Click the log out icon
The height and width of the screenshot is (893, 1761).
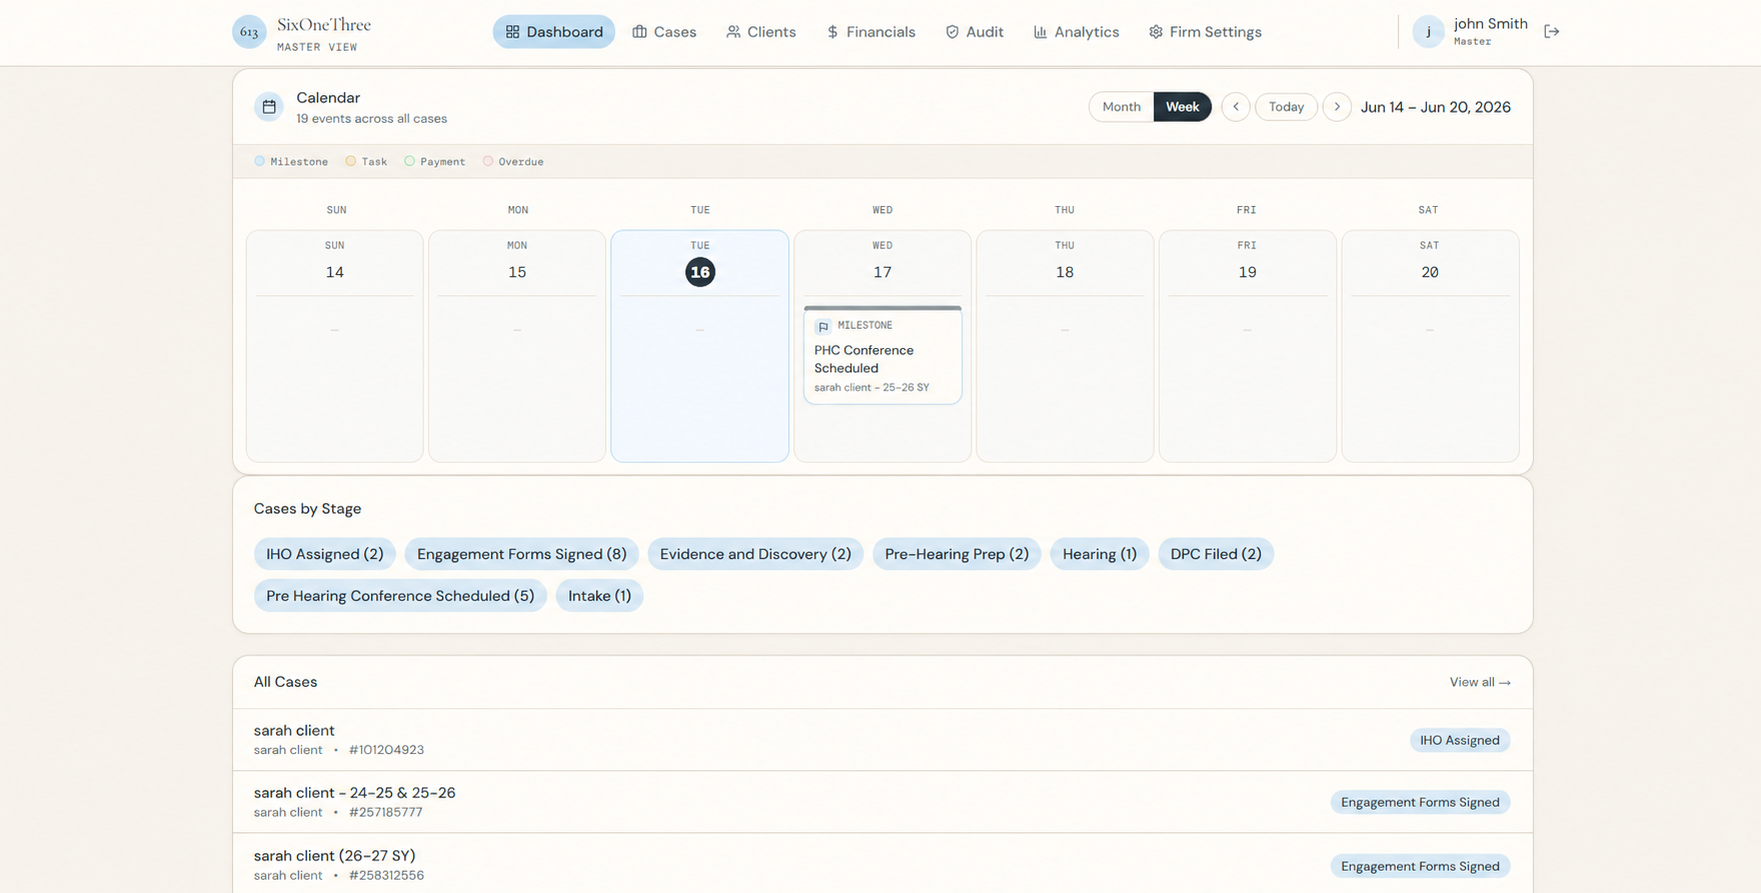1551,32
